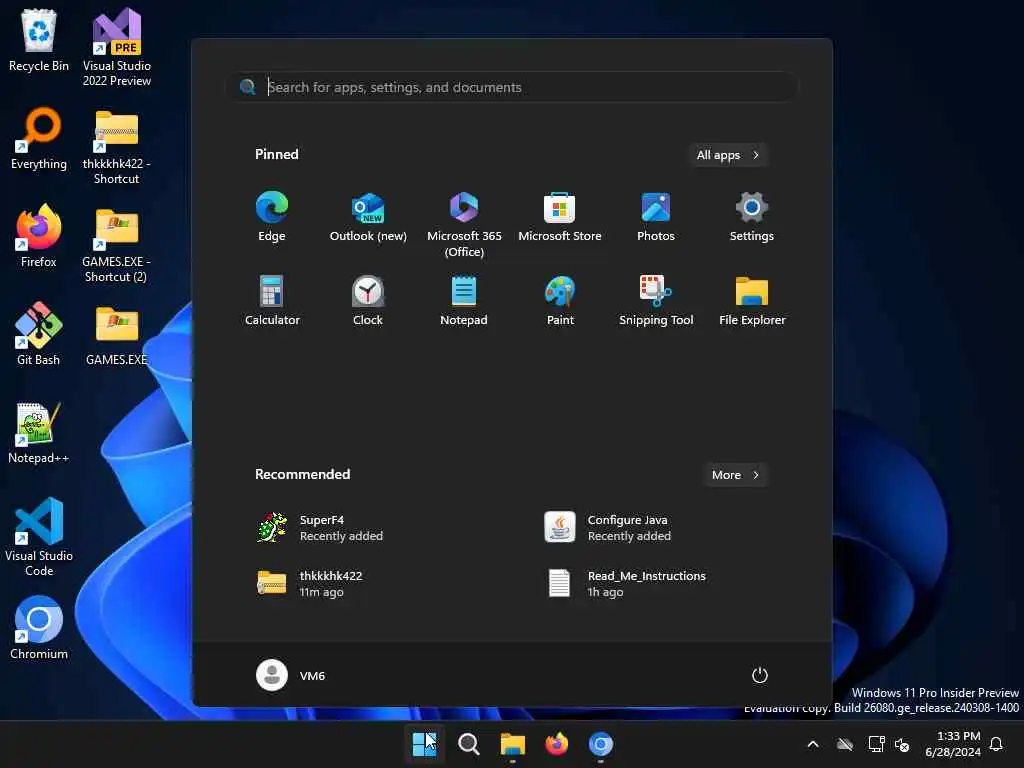Screen dimensions: 1024x768
Task: Switch to Firefox in the taskbar
Action: pos(556,744)
